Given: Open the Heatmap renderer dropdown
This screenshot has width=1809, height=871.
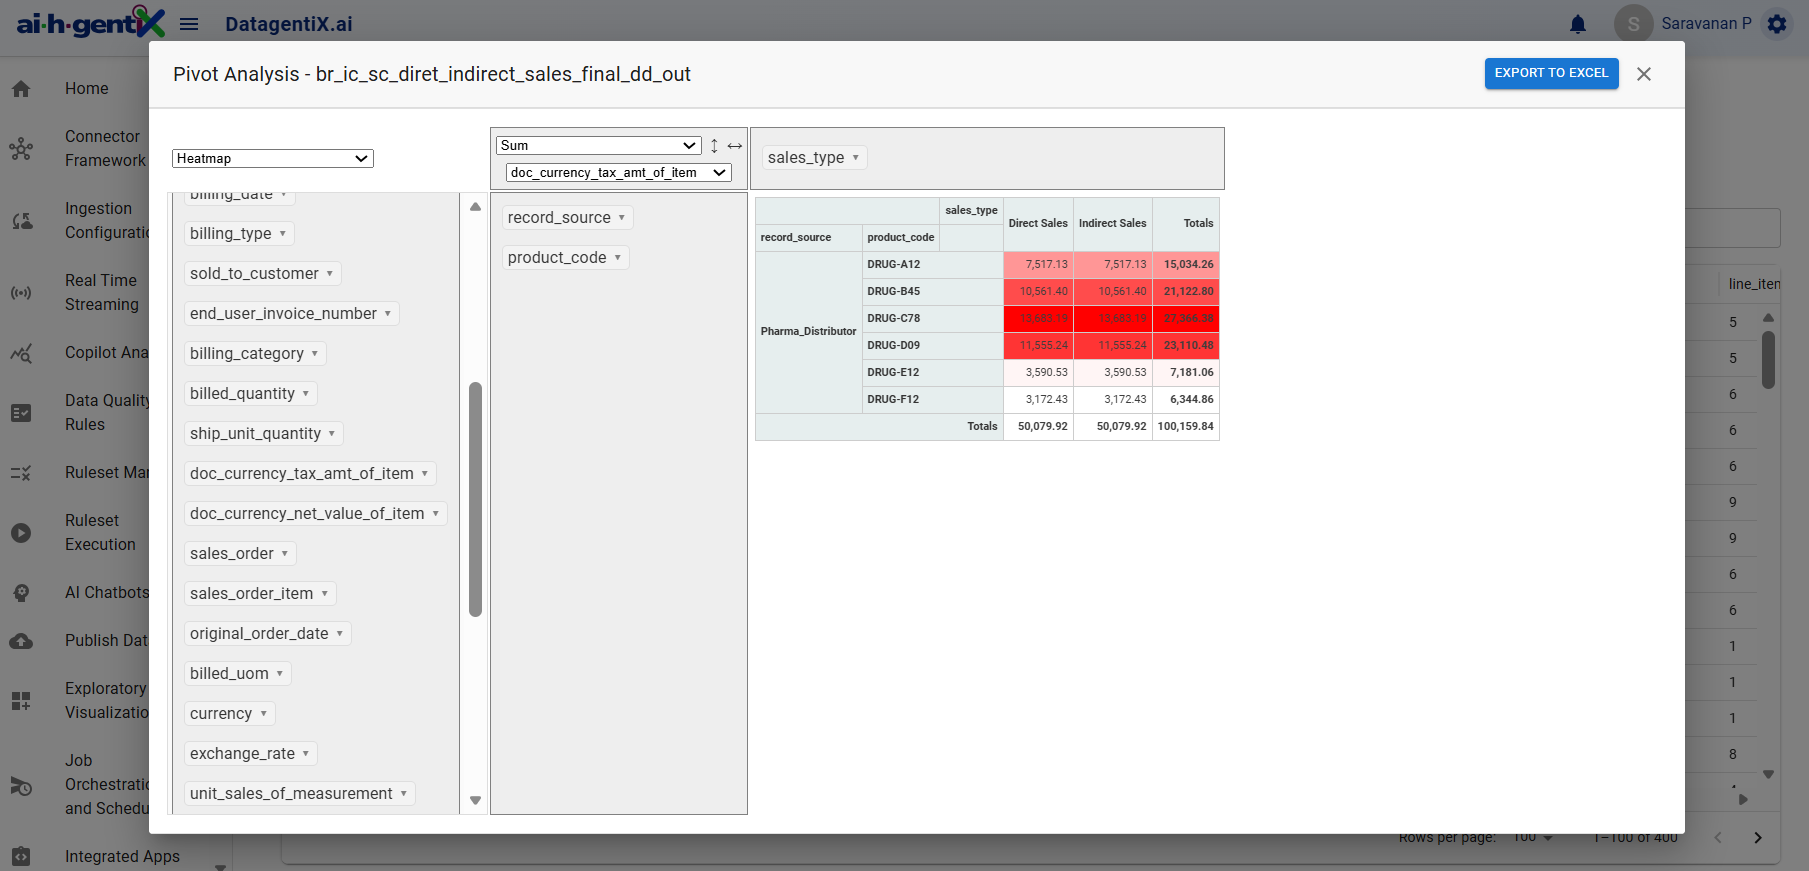Looking at the screenshot, I should (x=272, y=159).
